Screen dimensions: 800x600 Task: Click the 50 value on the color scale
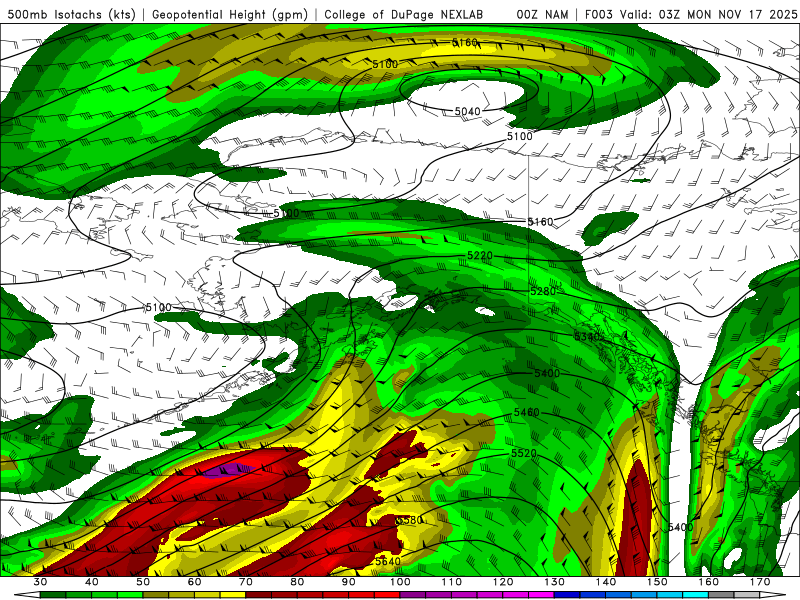coord(143,582)
